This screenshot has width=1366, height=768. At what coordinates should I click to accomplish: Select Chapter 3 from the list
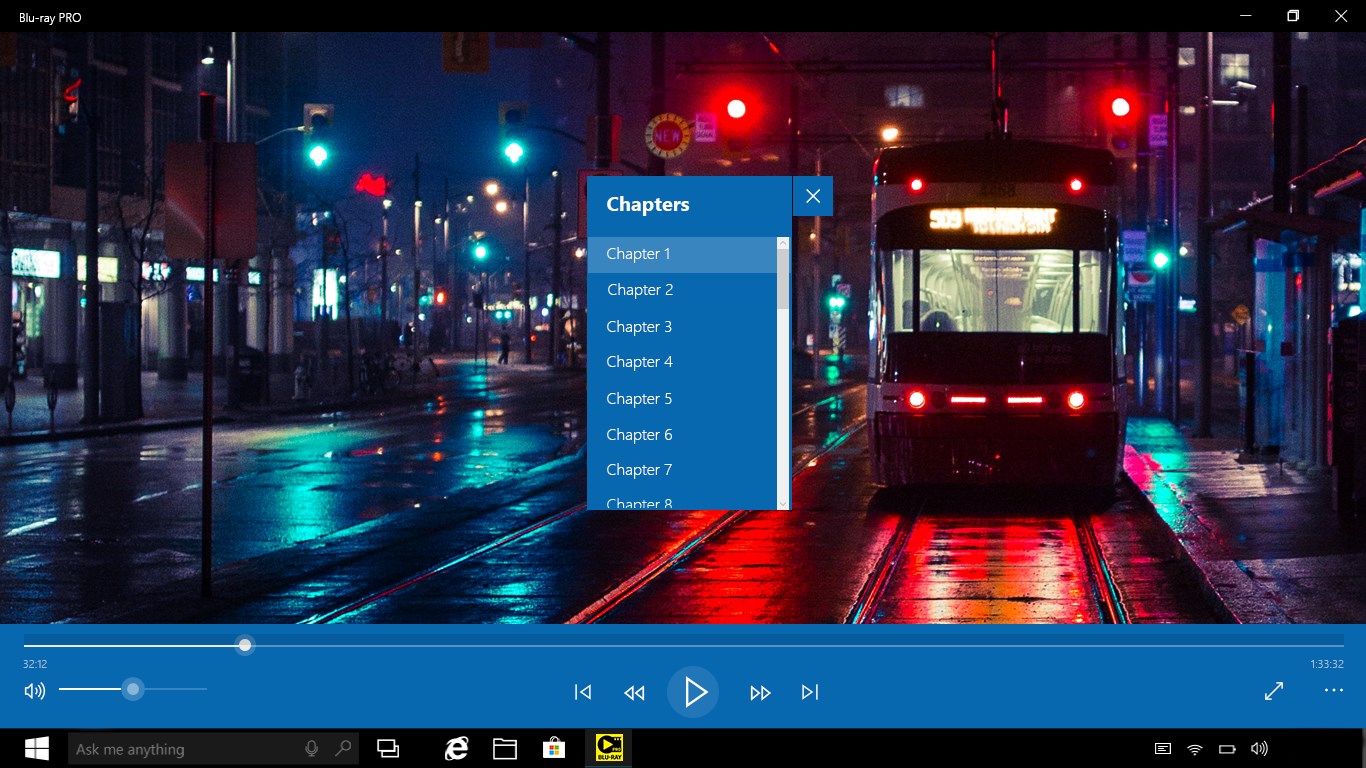[x=639, y=326]
